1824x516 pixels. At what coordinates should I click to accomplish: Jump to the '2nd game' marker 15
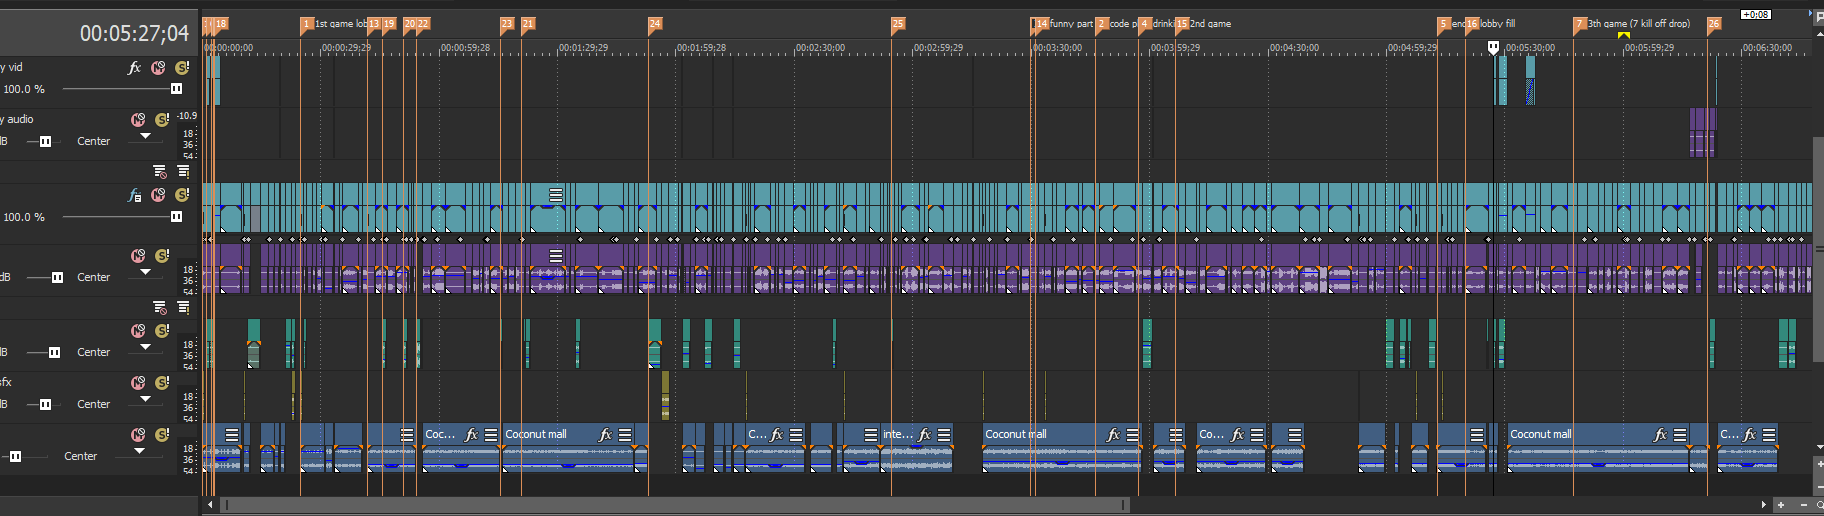[1181, 24]
